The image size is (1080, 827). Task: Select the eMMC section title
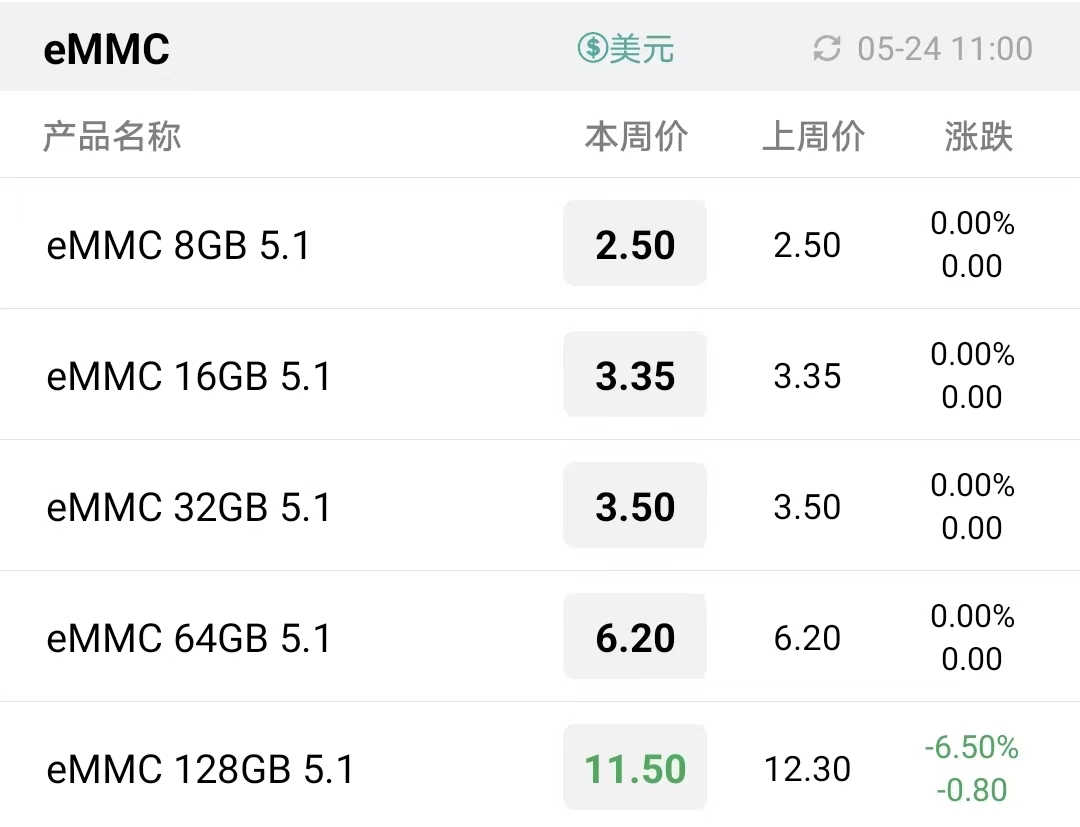click(107, 49)
